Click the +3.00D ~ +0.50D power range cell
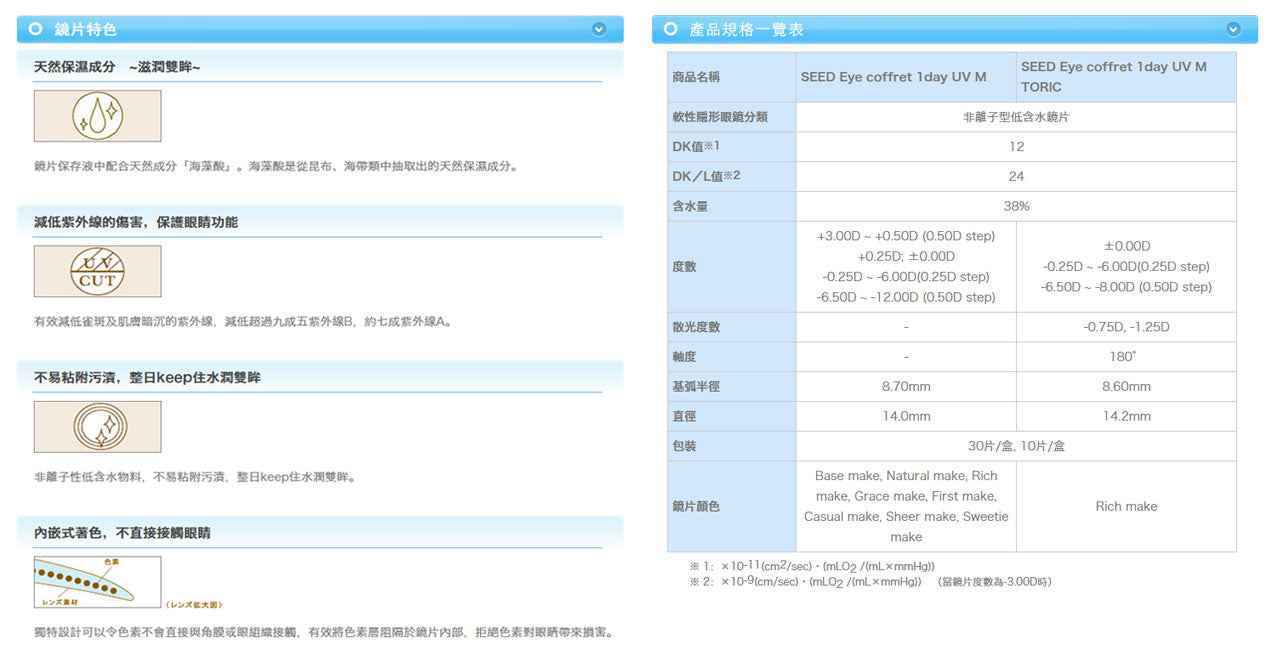Viewport: 1274px width, 661px height. point(906,267)
